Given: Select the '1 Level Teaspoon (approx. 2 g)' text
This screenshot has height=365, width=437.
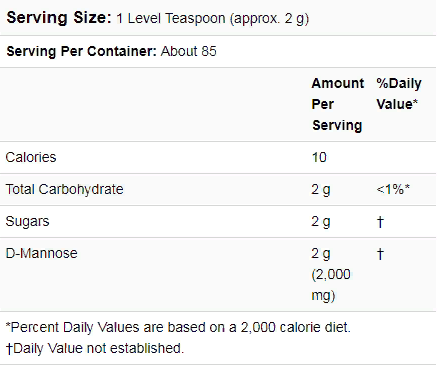Looking at the screenshot, I should [213, 19].
